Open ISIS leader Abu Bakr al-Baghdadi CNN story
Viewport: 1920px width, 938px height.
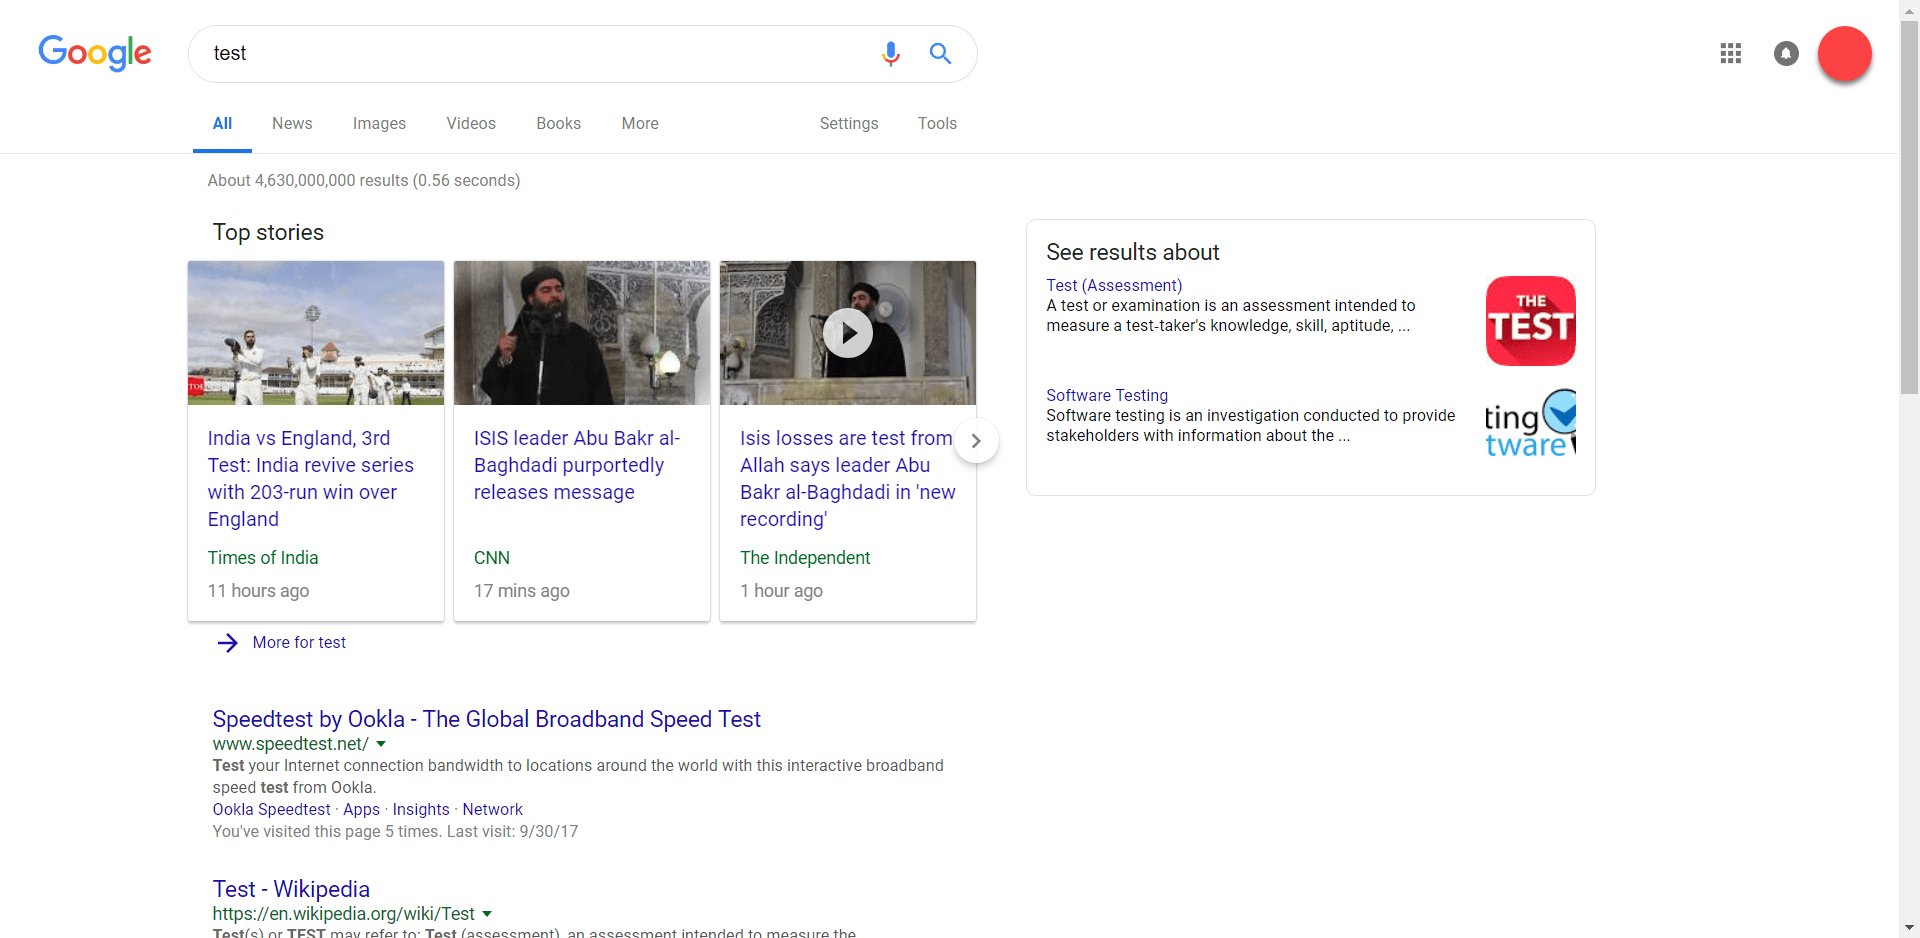point(577,465)
